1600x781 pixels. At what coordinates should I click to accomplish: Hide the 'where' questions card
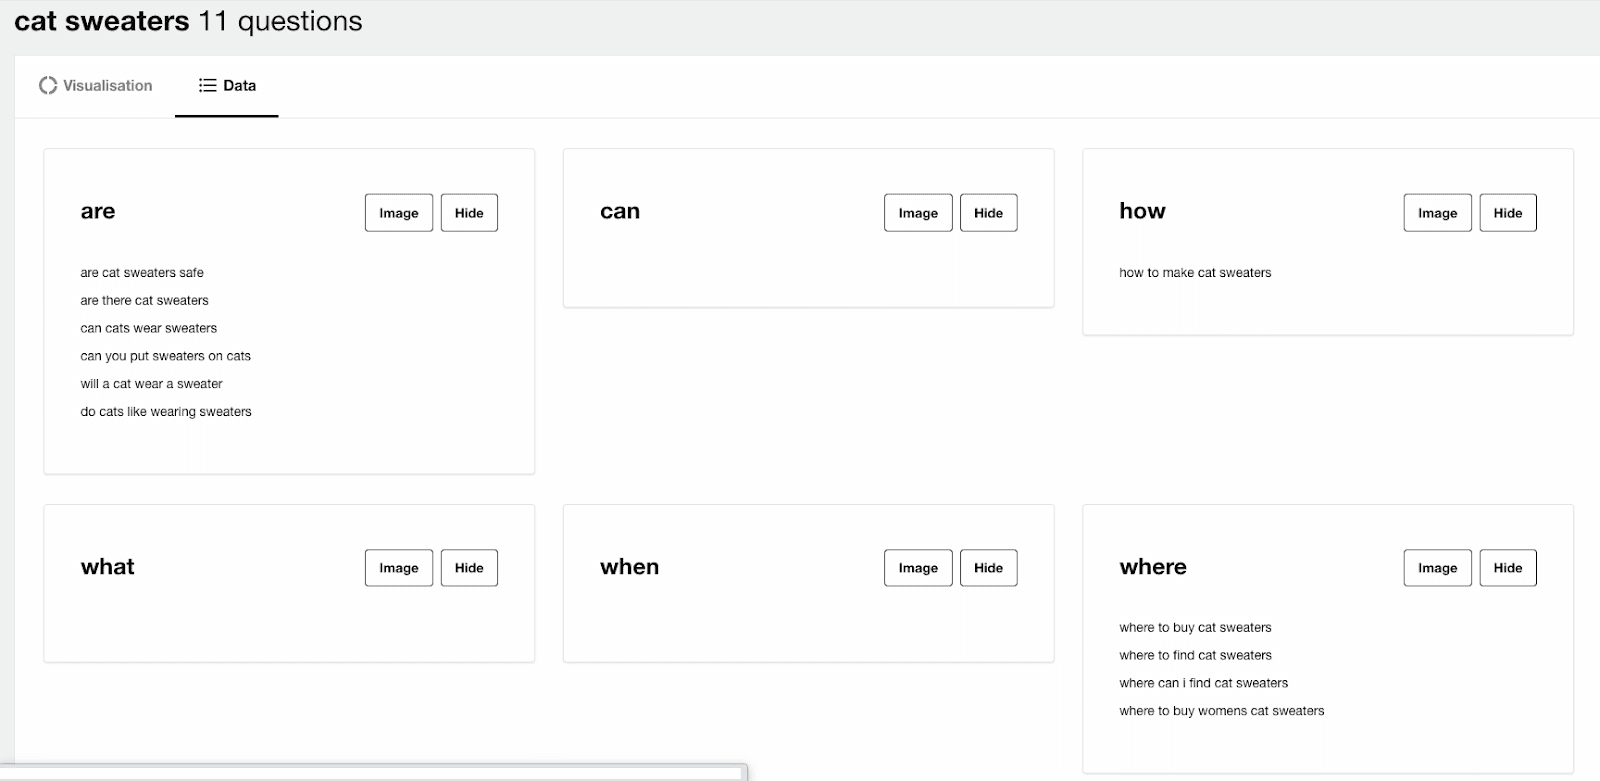click(x=1507, y=568)
